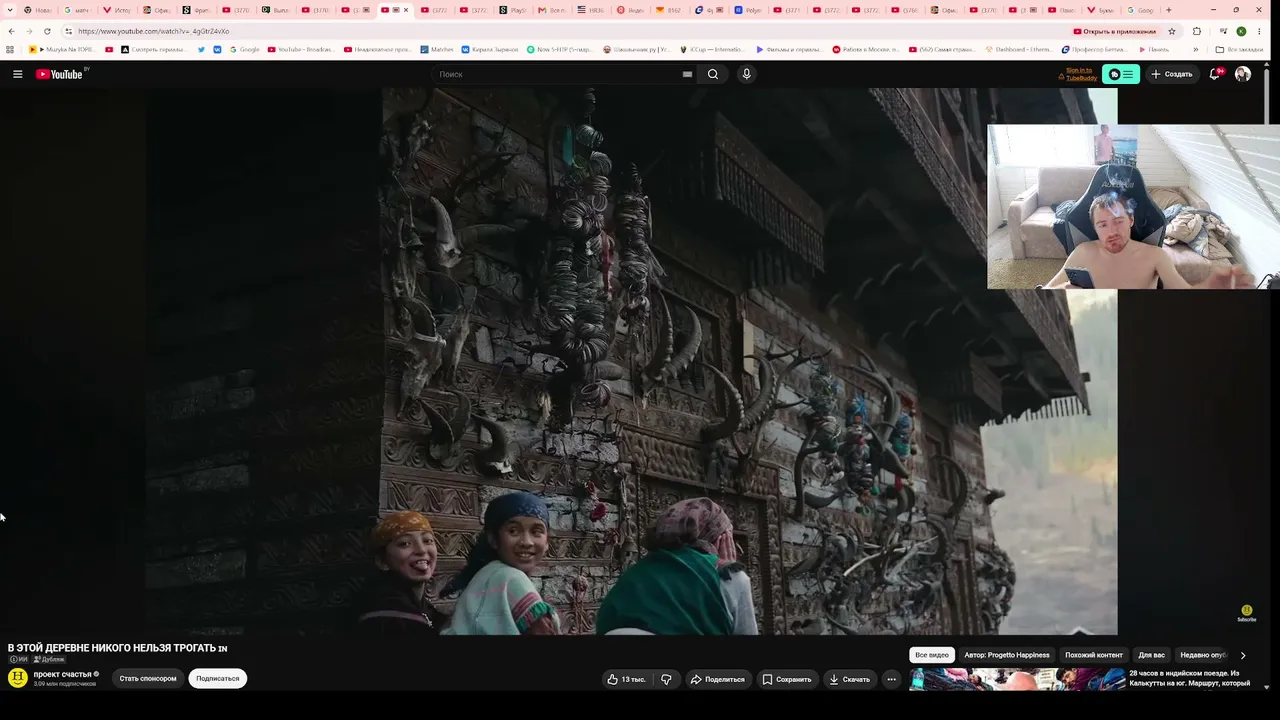
Task: Open the on-screen keyboard icon in search
Action: click(687, 74)
